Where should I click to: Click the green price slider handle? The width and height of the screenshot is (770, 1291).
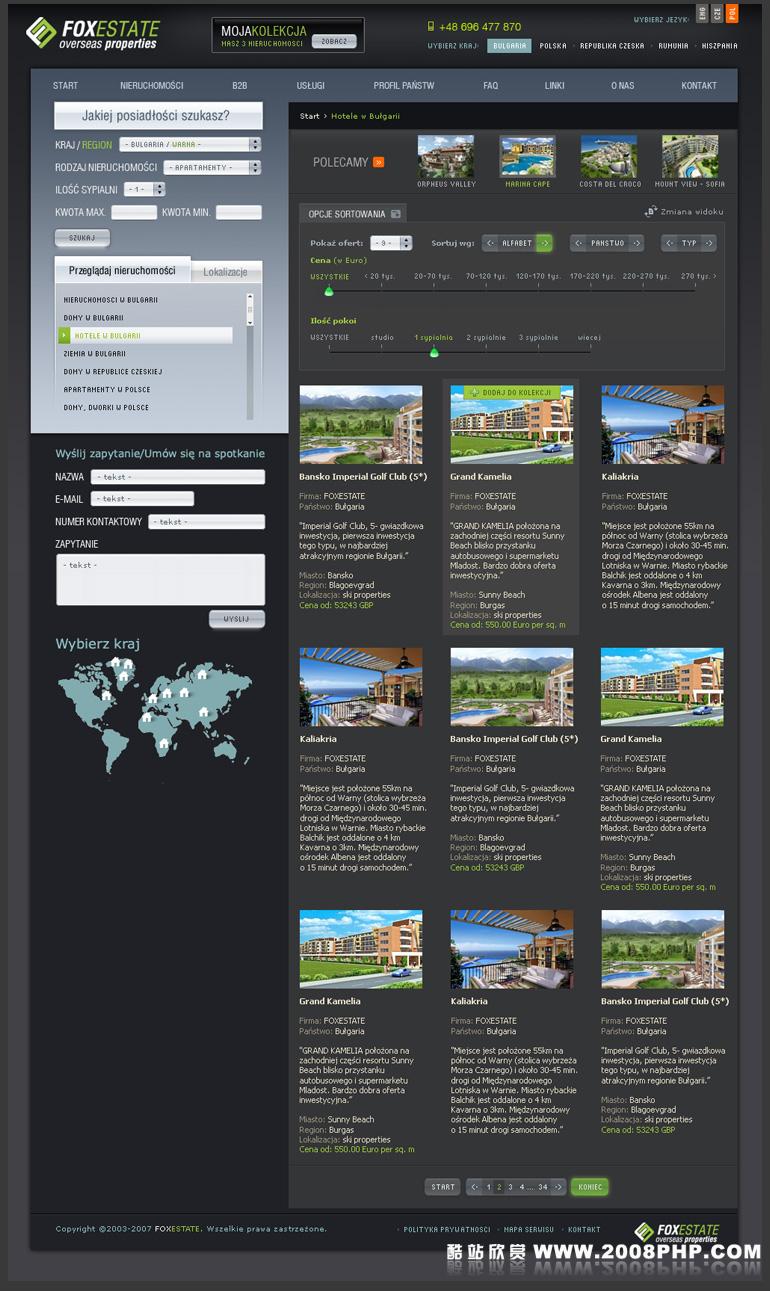(328, 291)
